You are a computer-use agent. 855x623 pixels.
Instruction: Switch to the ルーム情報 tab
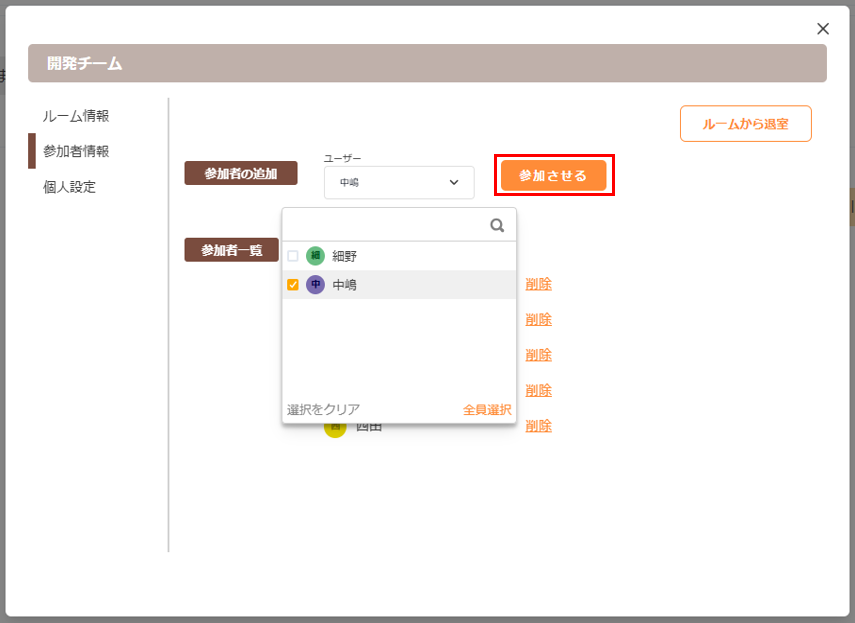(x=76, y=116)
